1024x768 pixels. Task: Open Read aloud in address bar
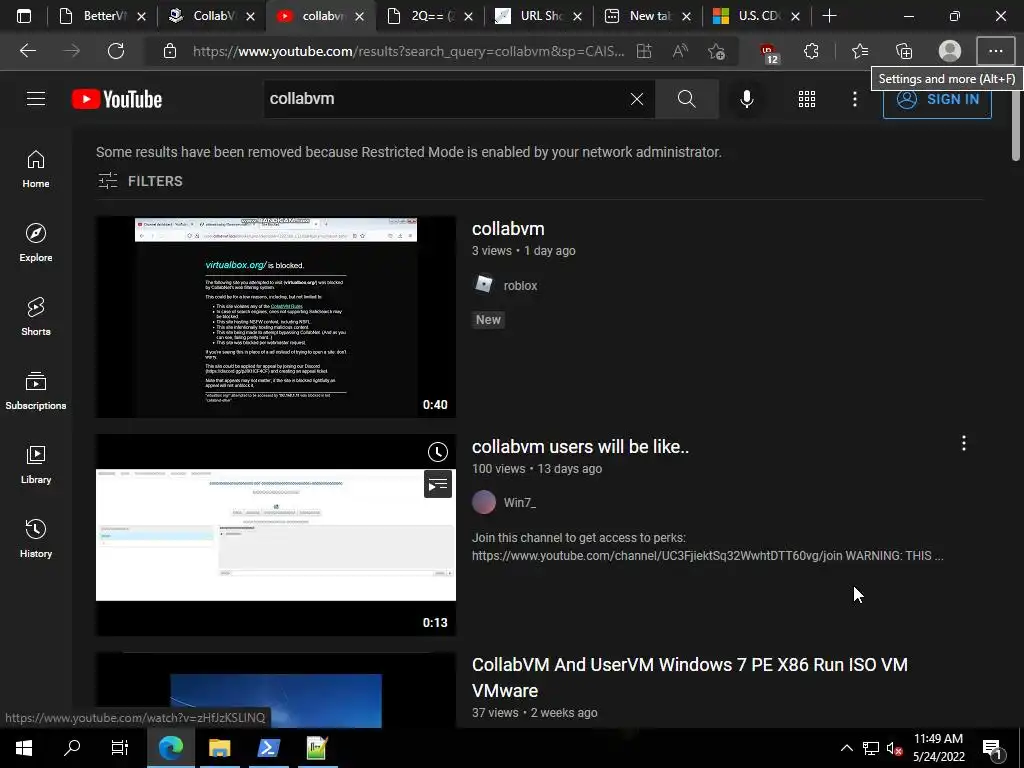[680, 51]
